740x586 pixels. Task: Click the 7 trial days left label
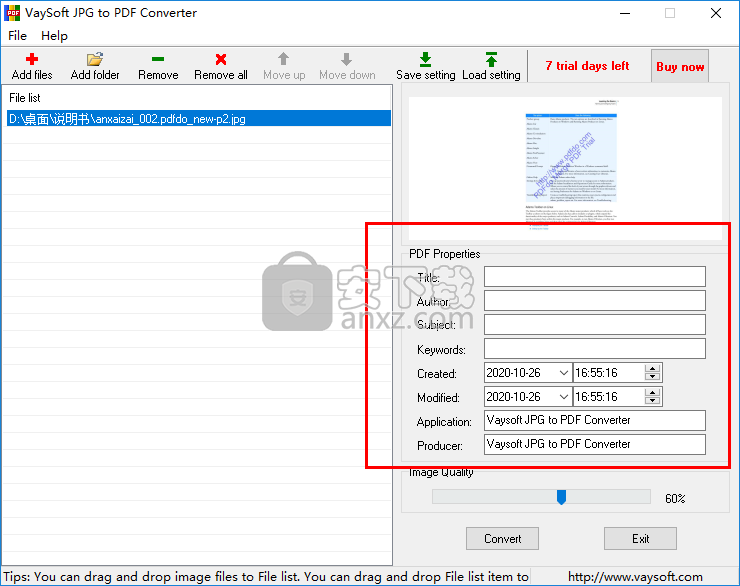click(x=587, y=66)
